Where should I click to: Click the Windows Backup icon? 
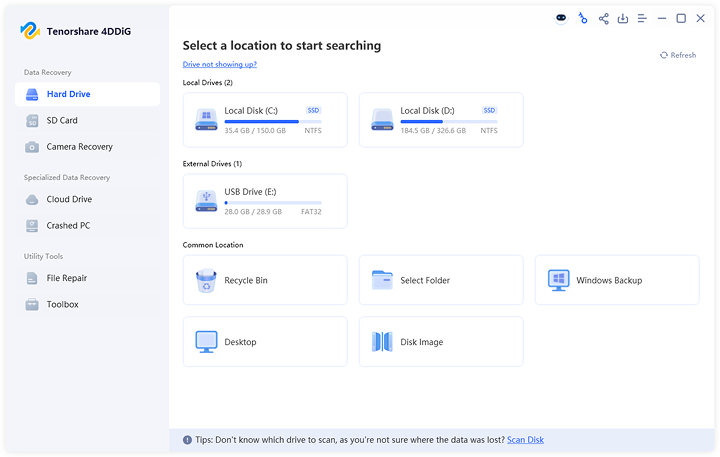click(558, 281)
